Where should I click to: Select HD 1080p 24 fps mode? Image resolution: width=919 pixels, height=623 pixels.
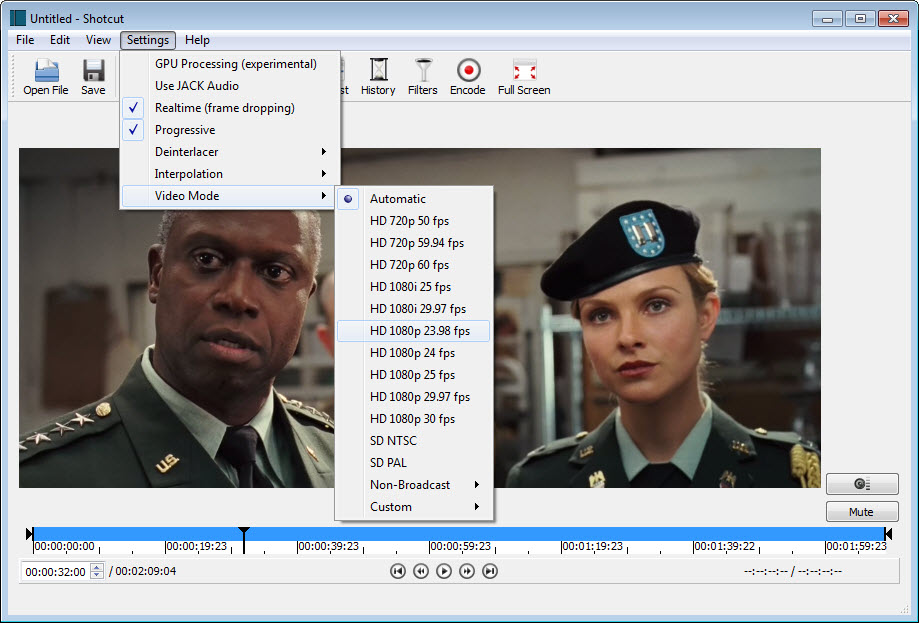(414, 353)
